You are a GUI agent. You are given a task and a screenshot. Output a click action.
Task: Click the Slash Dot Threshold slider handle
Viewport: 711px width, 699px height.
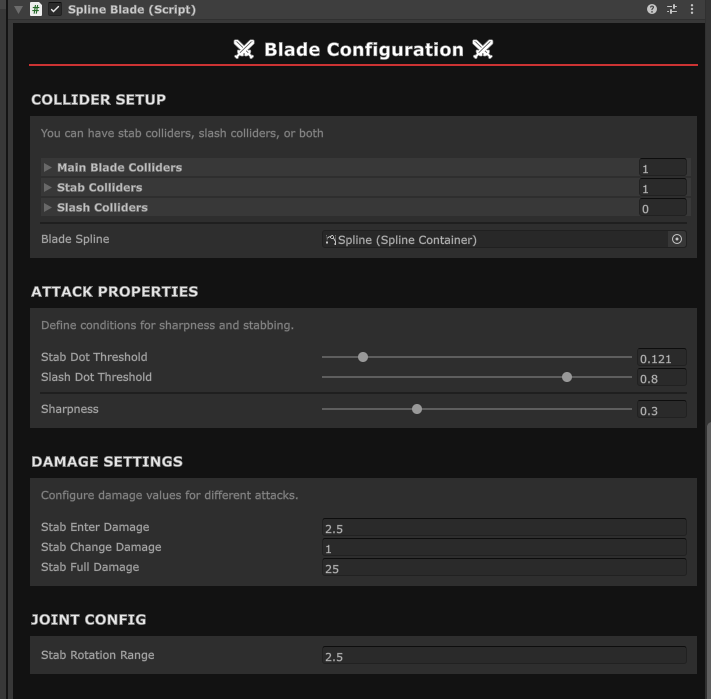click(567, 377)
